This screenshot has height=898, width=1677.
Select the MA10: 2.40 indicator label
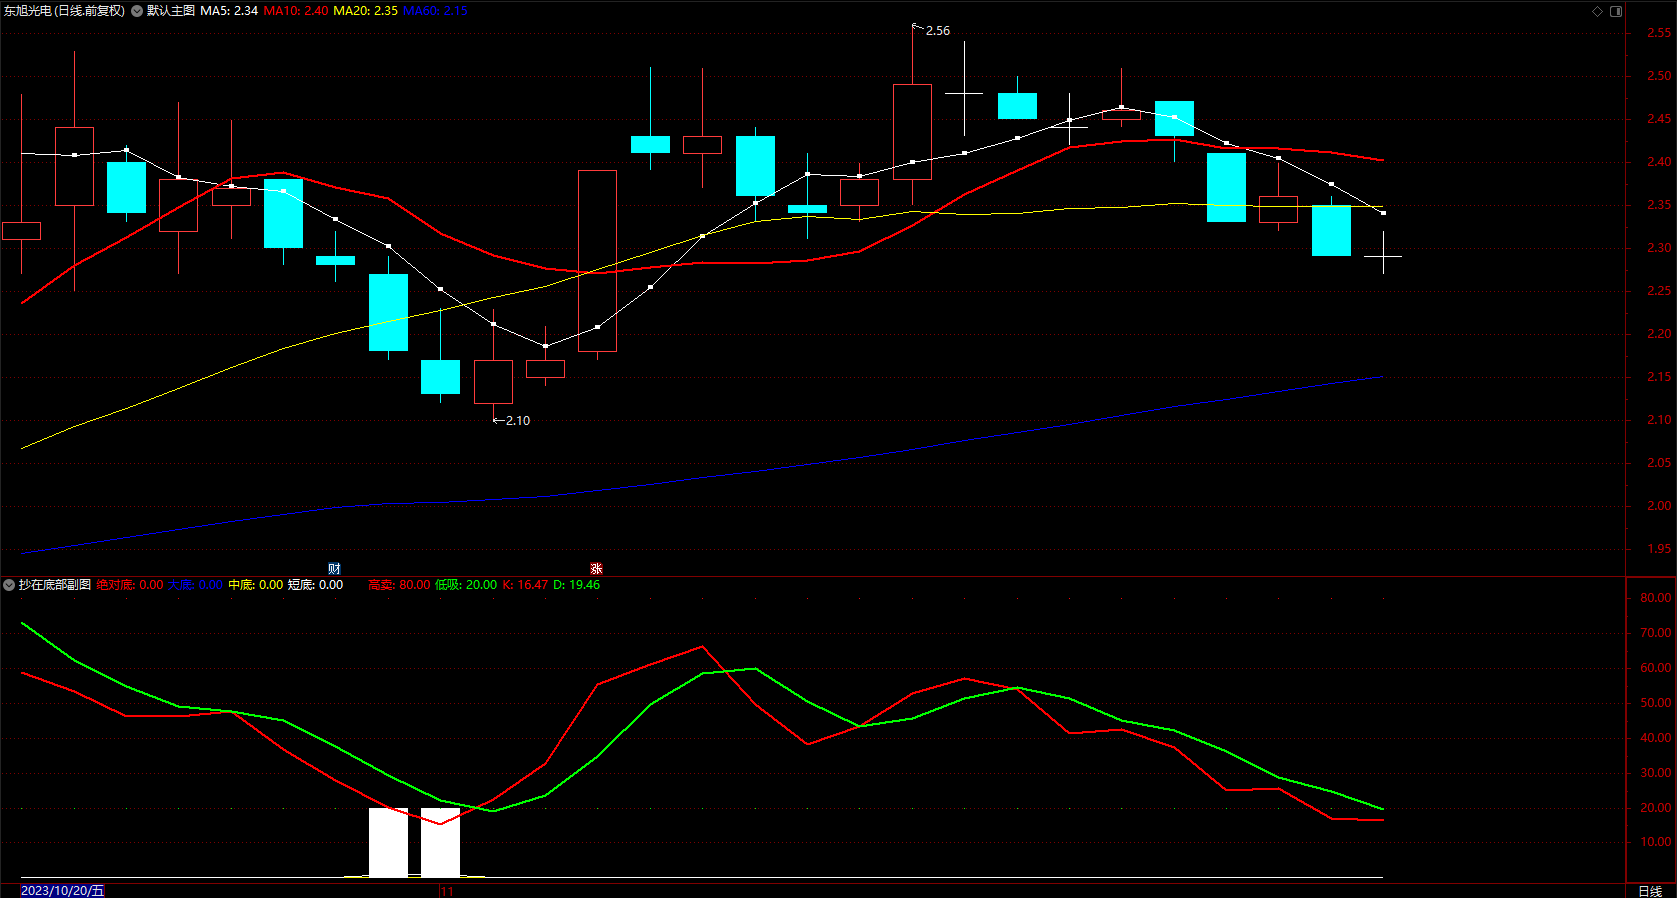(x=295, y=11)
